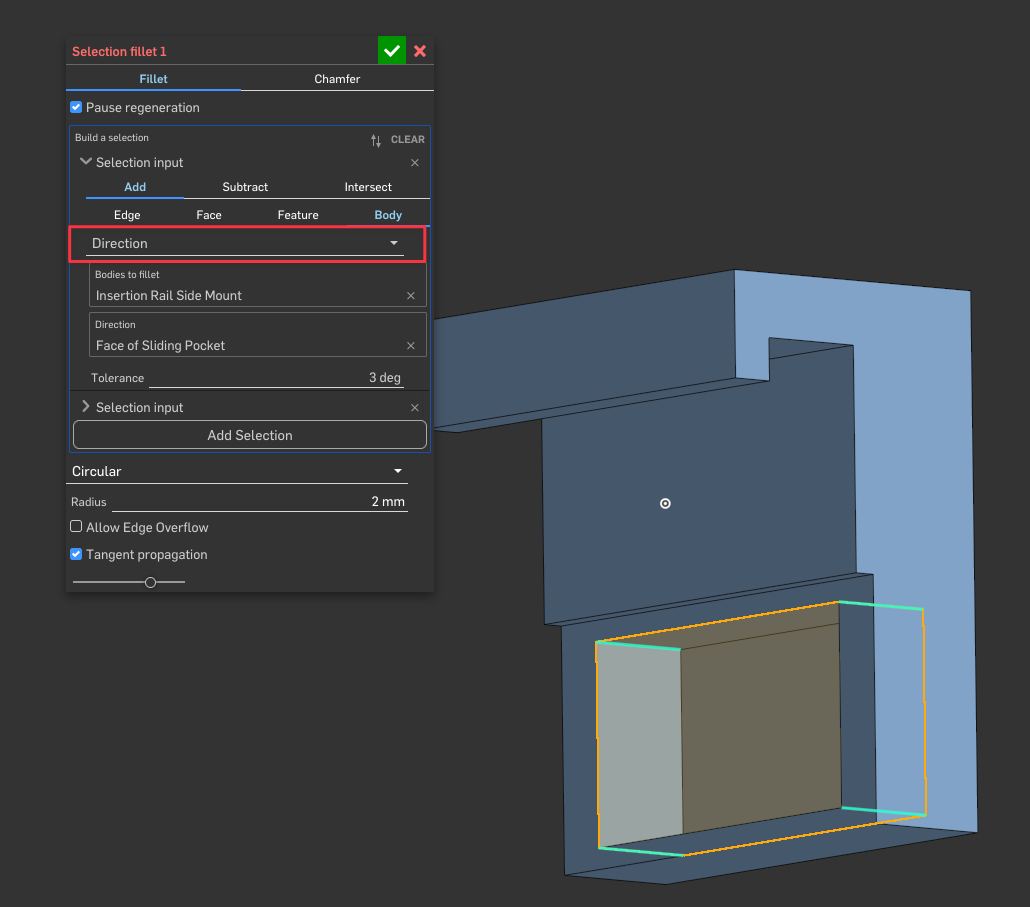1030x907 pixels.
Task: Remove the collapsed second Selection input
Action: pyautogui.click(x=415, y=408)
